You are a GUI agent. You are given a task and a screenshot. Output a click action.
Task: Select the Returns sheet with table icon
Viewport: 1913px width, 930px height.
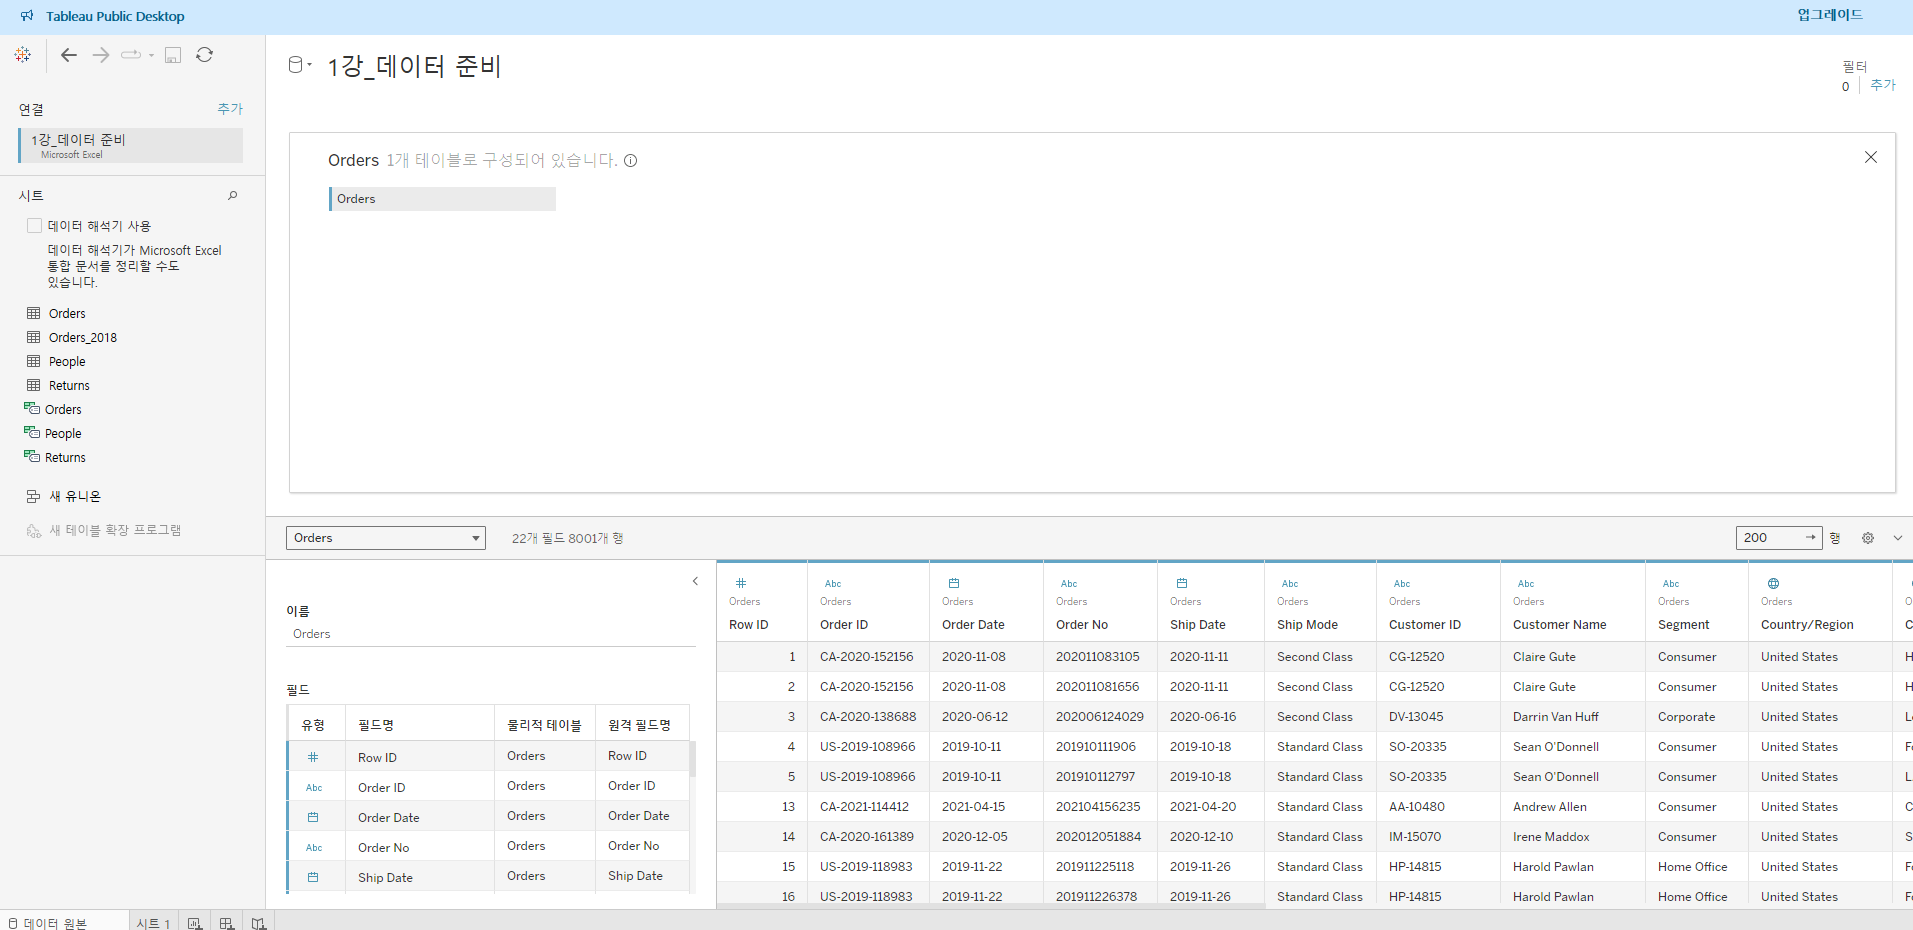[69, 386]
